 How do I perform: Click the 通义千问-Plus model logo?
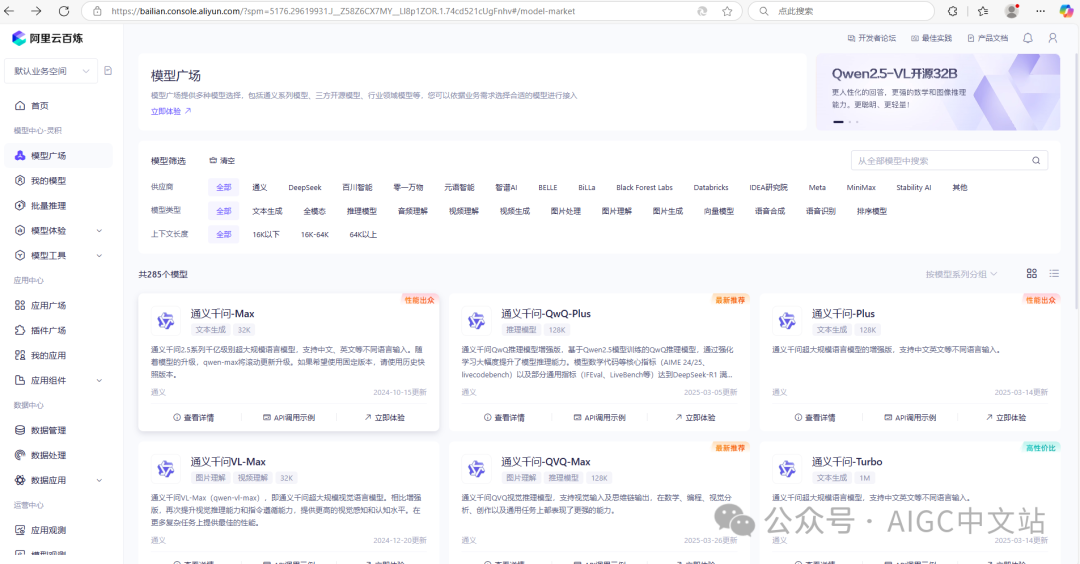(x=787, y=320)
